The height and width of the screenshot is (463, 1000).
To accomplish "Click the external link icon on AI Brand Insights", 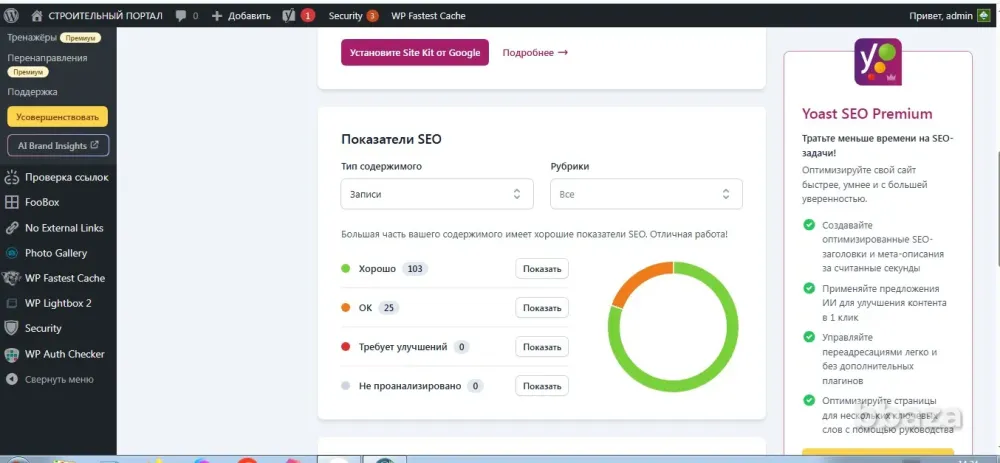I will coord(95,145).
